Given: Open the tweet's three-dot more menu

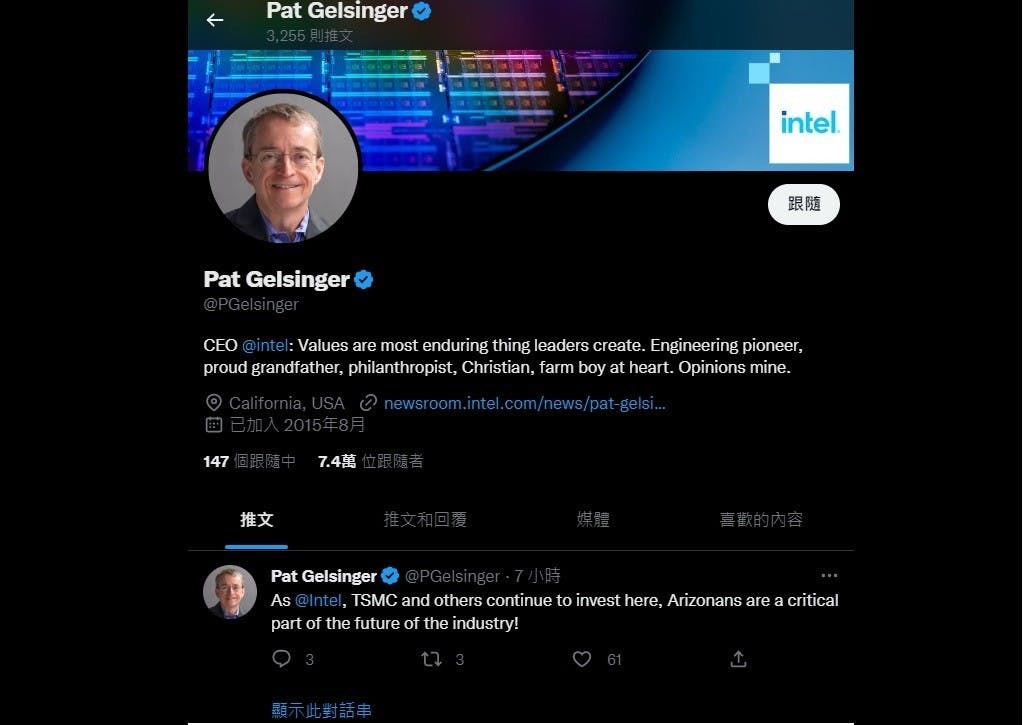Looking at the screenshot, I should (829, 575).
